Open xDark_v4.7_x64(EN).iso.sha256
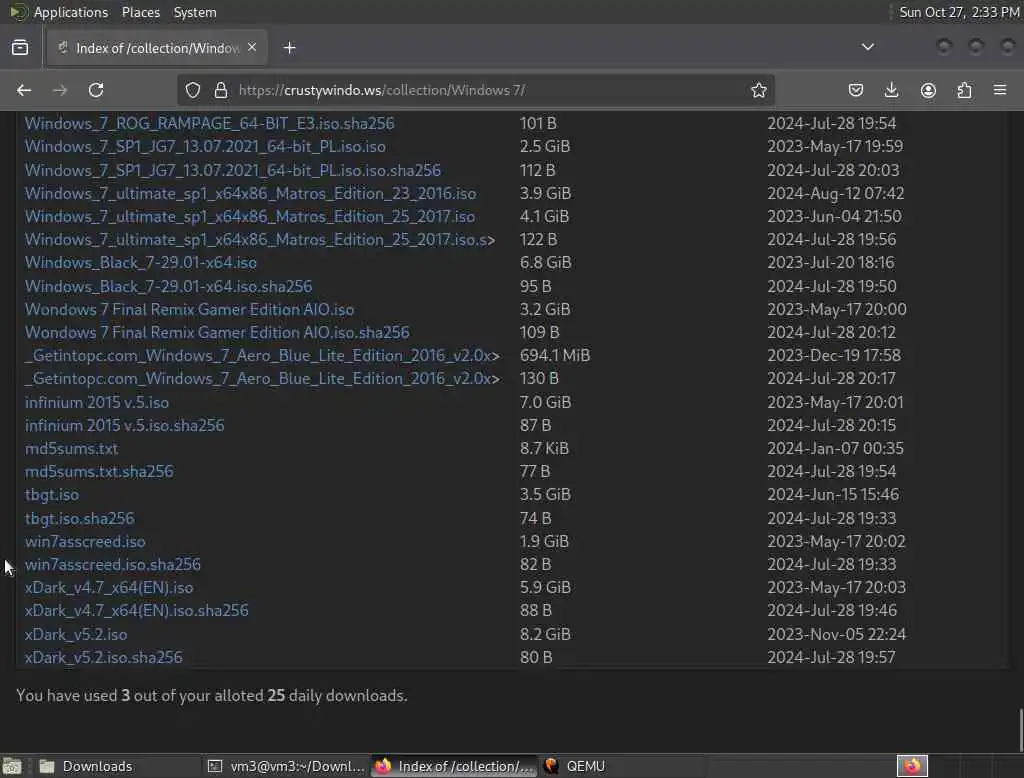Image resolution: width=1024 pixels, height=778 pixels. tap(136, 611)
